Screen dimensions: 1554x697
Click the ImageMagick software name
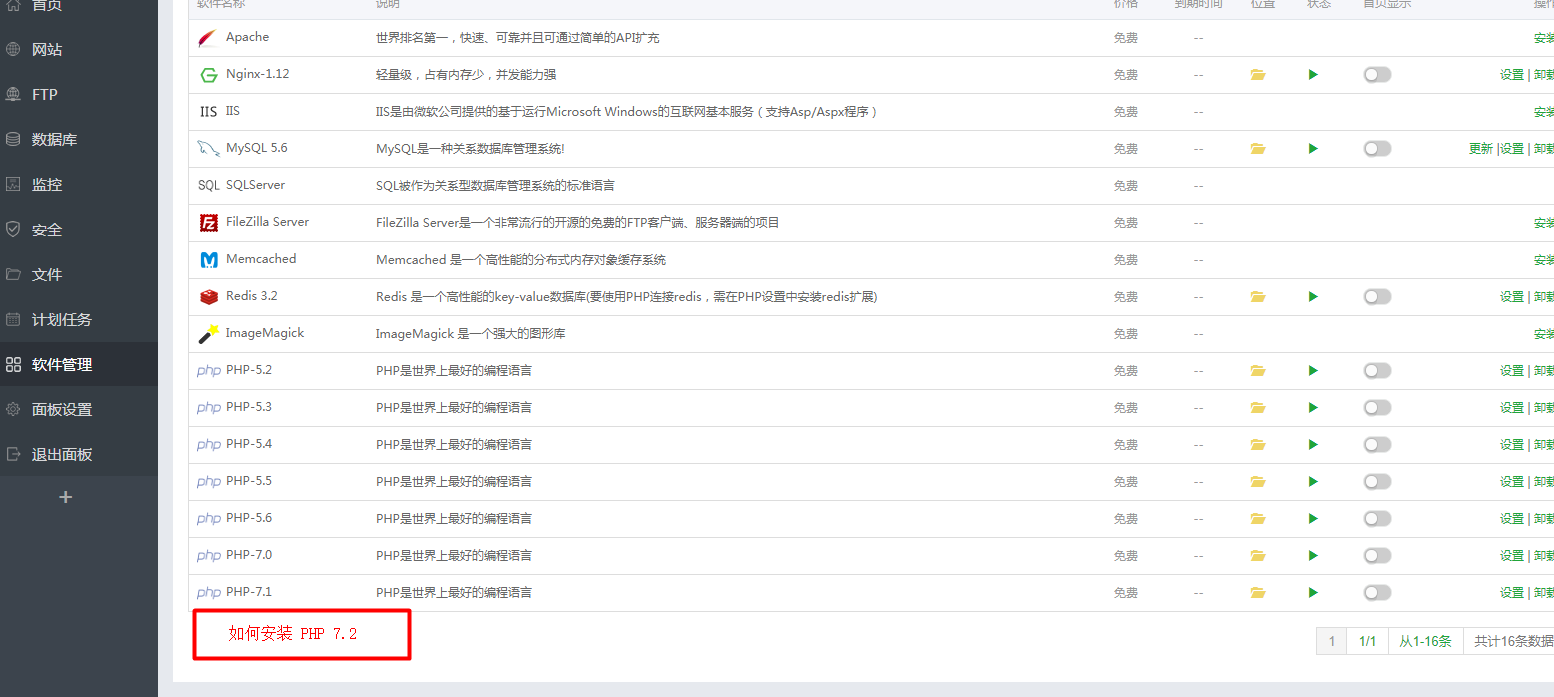point(265,333)
